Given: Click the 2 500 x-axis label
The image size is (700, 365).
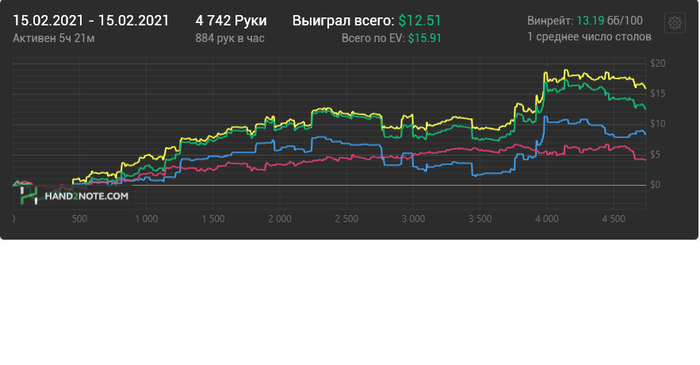Looking at the screenshot, I should click(347, 219).
